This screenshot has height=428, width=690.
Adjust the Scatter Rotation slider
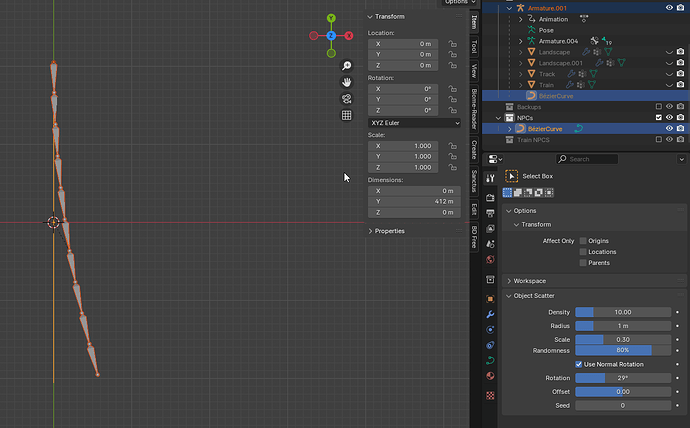click(623, 378)
